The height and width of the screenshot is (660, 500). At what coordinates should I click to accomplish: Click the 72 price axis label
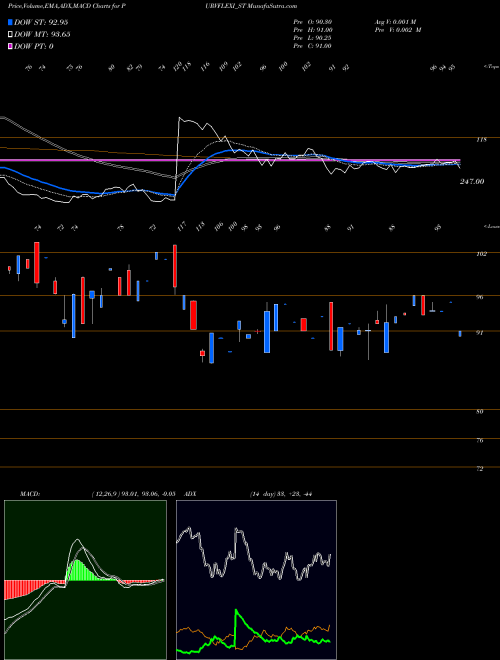pyautogui.click(x=480, y=468)
